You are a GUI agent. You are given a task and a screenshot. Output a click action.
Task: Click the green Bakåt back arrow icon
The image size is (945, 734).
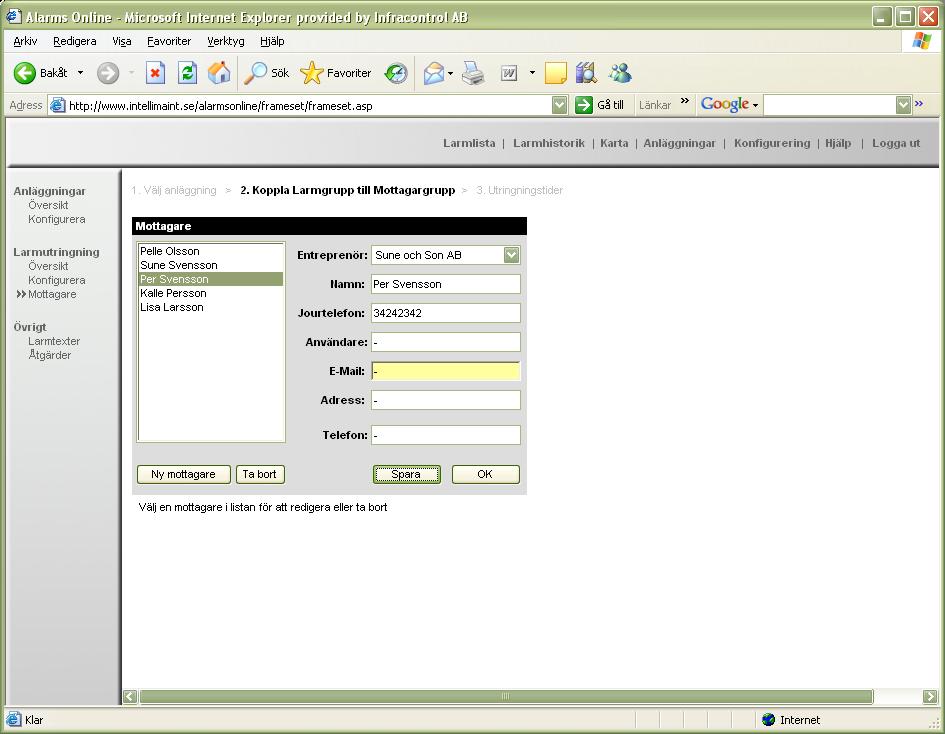click(x=25, y=73)
